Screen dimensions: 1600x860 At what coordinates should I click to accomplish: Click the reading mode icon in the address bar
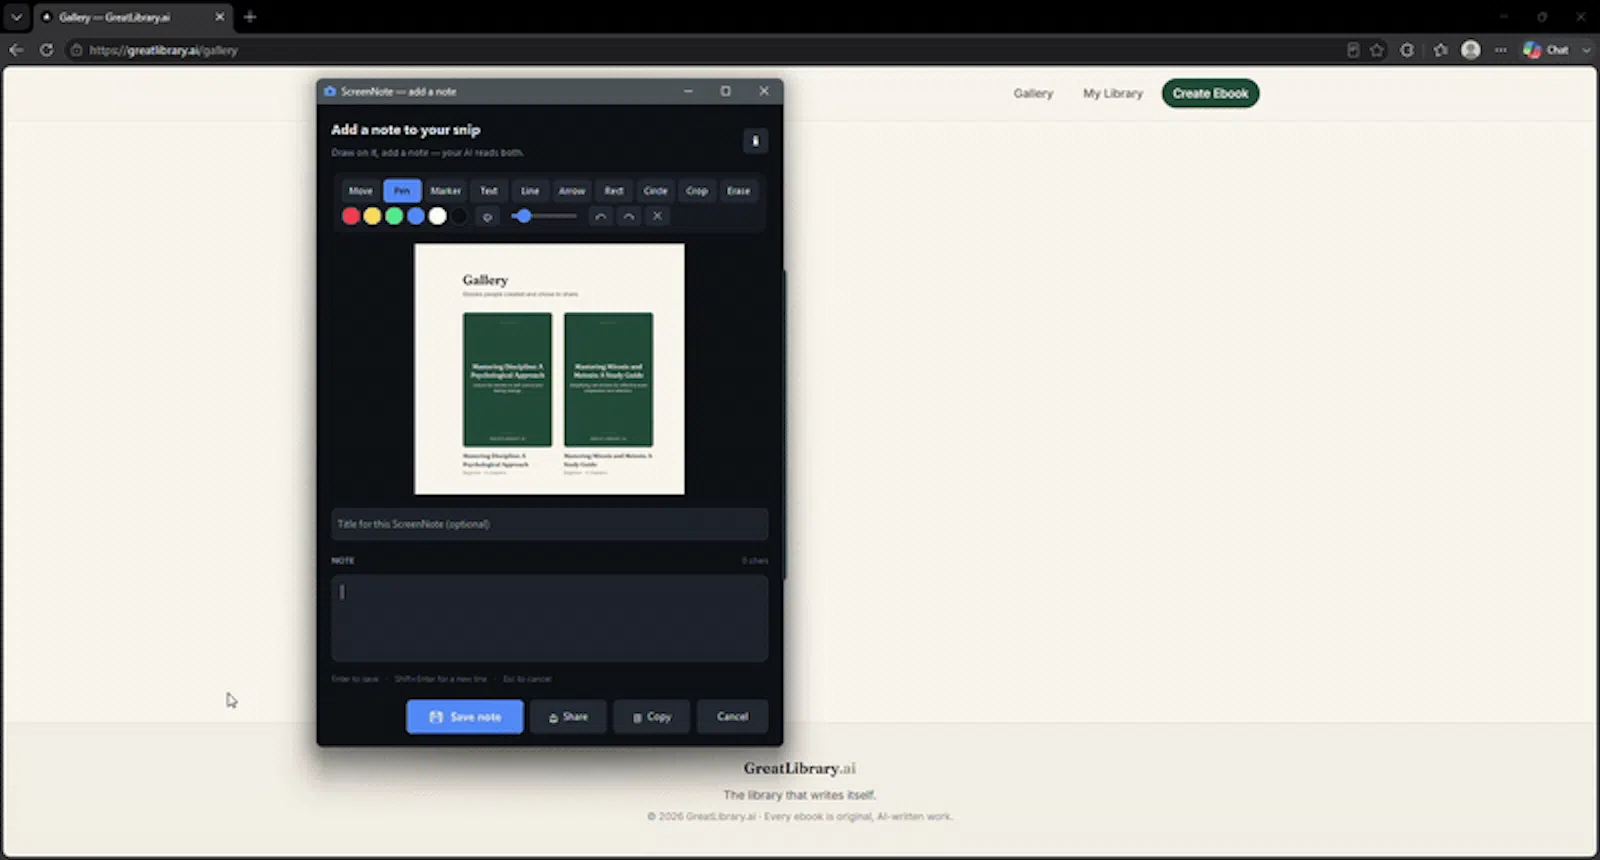tap(1353, 50)
